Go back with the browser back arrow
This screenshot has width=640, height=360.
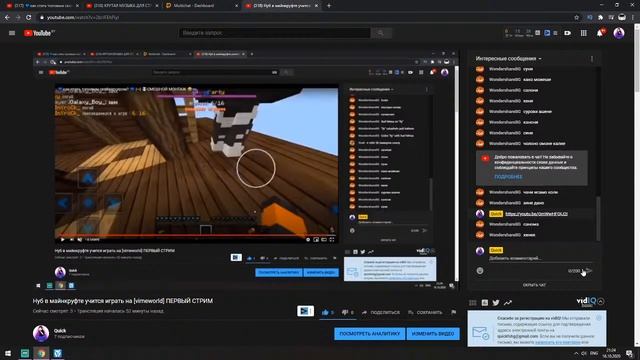coord(7,18)
